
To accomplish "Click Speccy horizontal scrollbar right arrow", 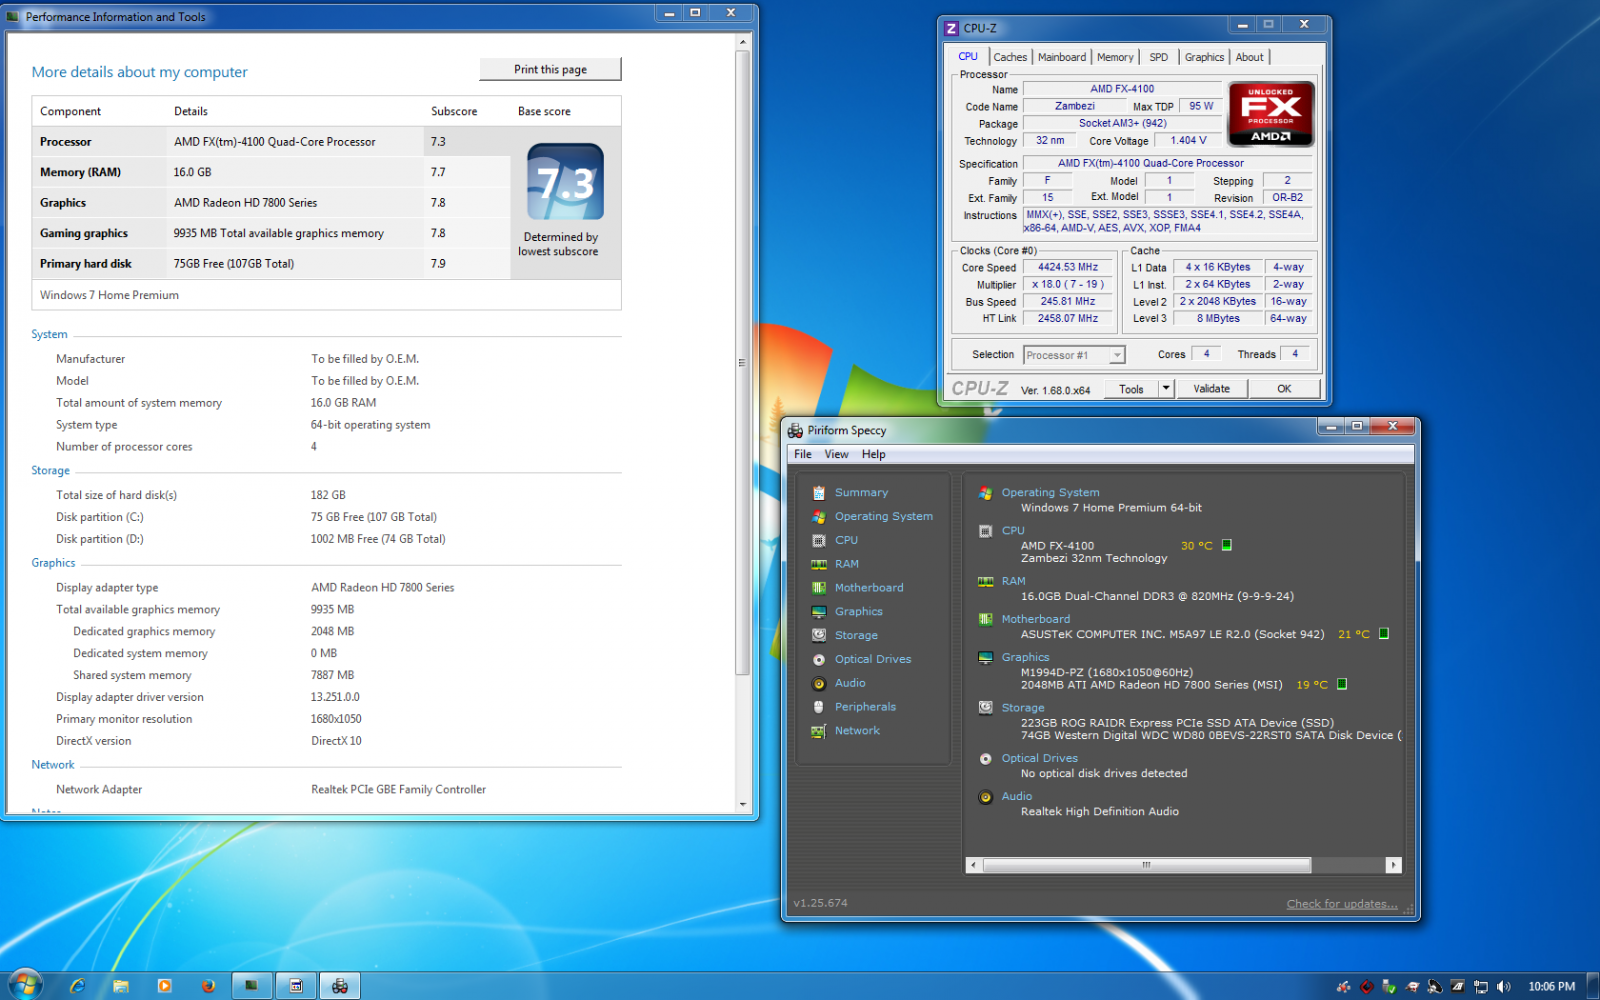I will coord(1393,865).
